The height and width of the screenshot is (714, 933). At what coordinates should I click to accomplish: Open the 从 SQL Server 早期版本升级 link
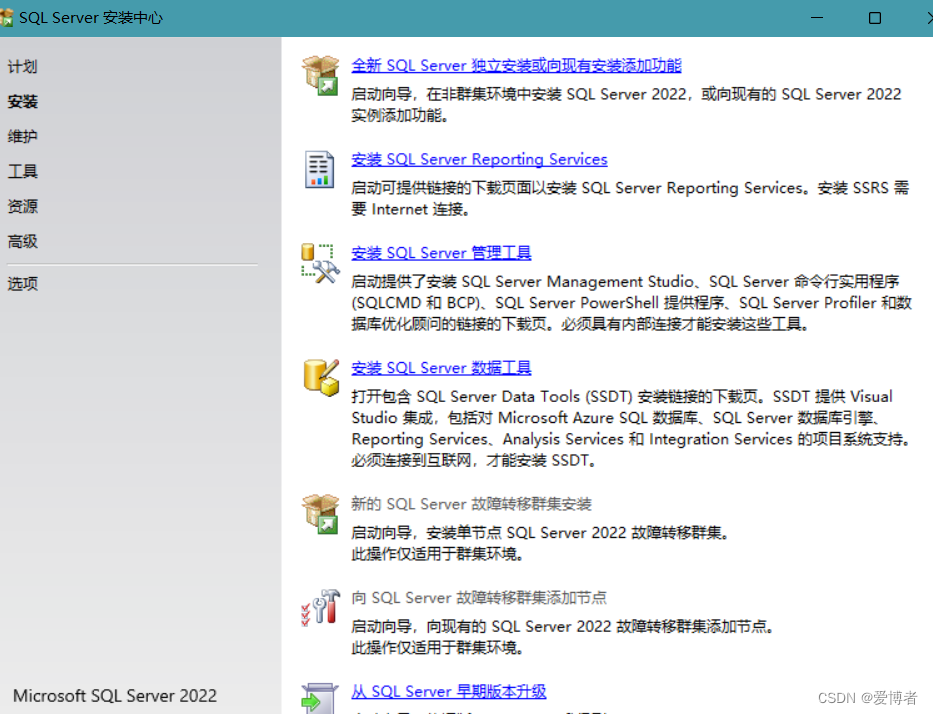tap(448, 691)
